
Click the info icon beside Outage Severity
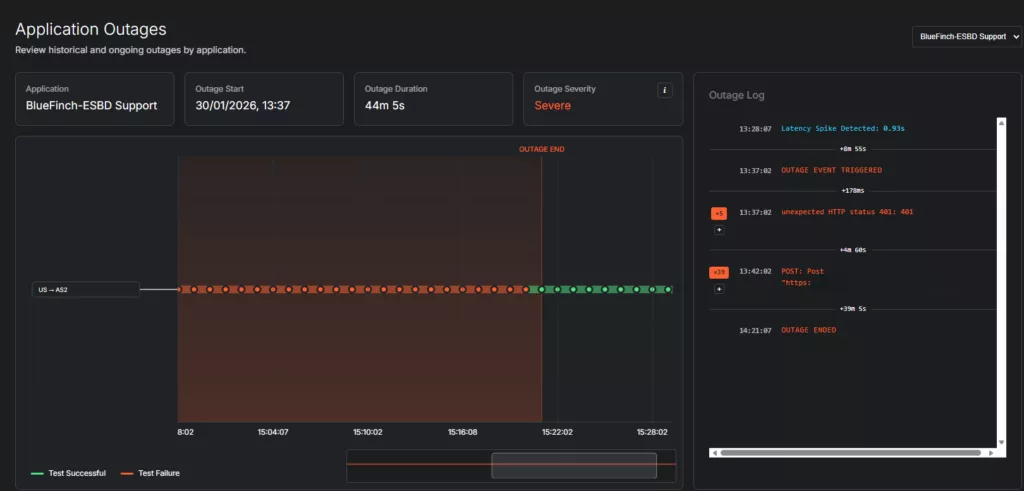pyautogui.click(x=664, y=90)
